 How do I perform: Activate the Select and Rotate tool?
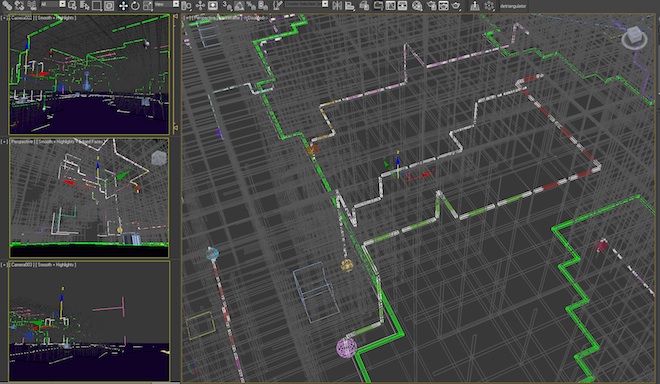coord(135,5)
